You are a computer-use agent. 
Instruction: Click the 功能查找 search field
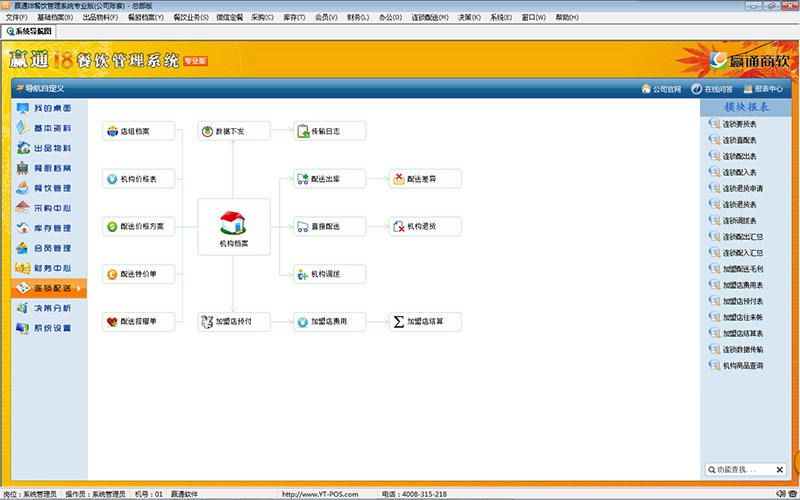click(x=742, y=469)
